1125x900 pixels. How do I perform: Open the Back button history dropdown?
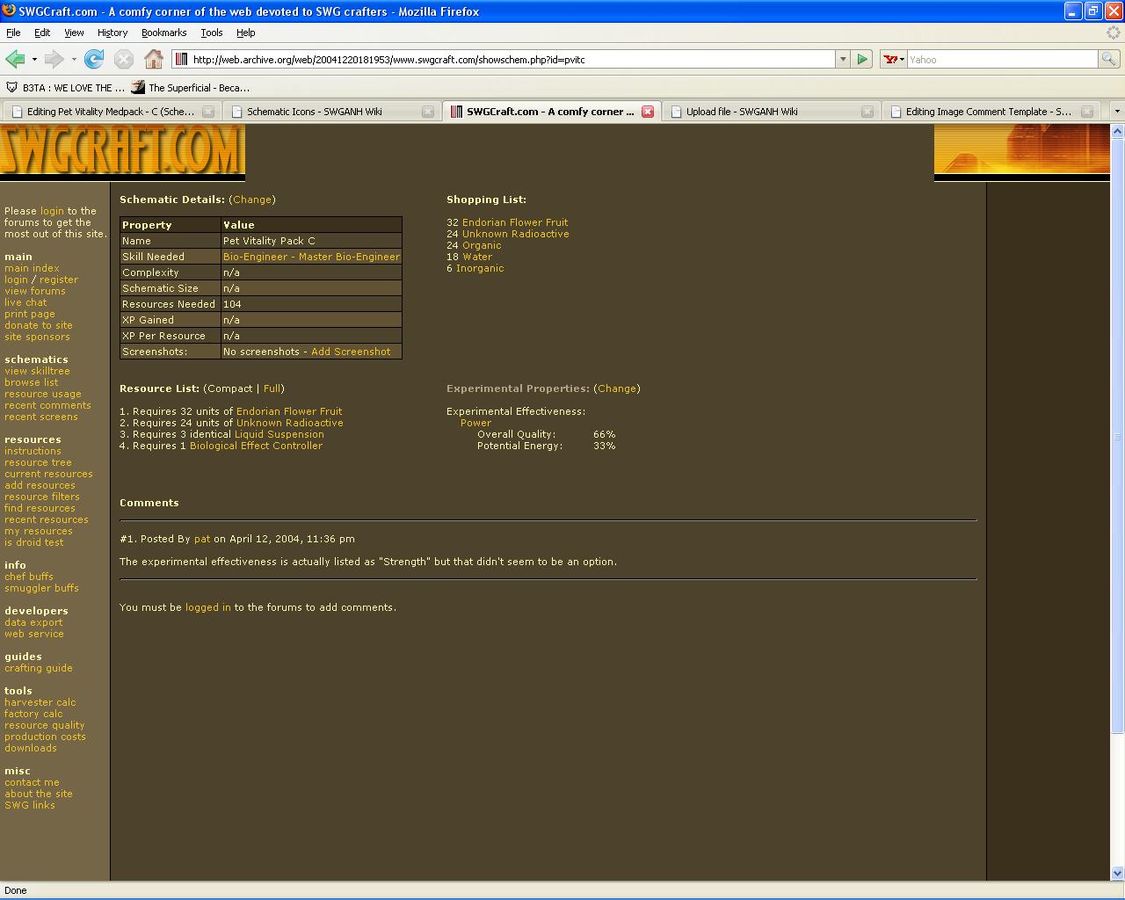34,59
